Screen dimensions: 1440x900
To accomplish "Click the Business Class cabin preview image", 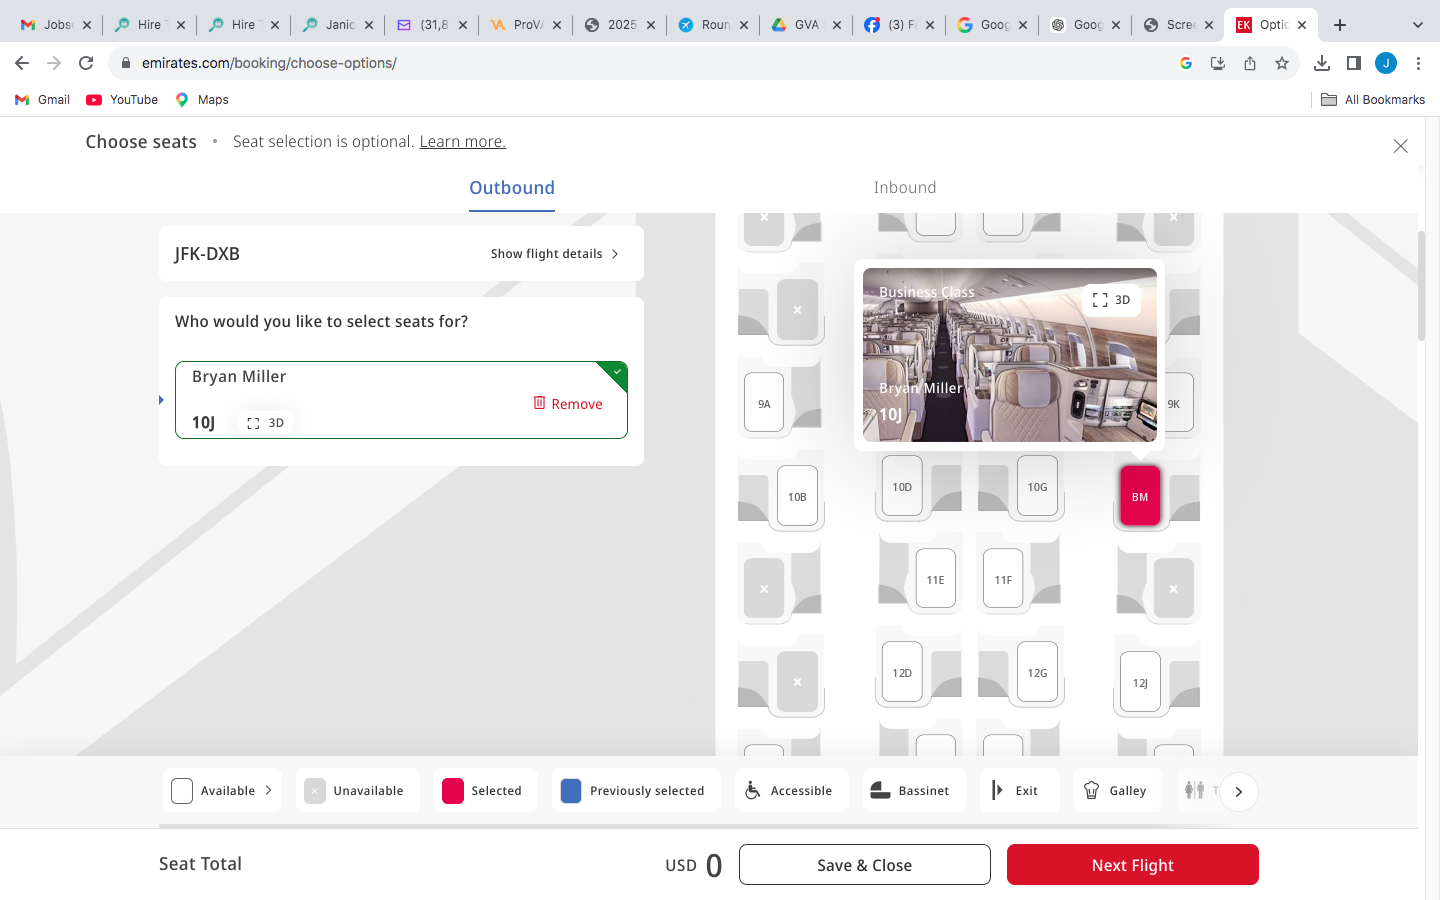I will (1010, 355).
